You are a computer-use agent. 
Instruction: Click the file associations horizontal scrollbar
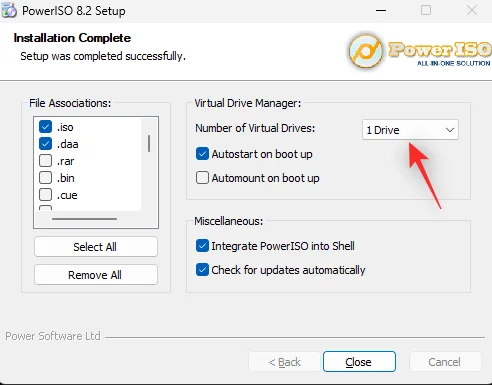point(85,219)
